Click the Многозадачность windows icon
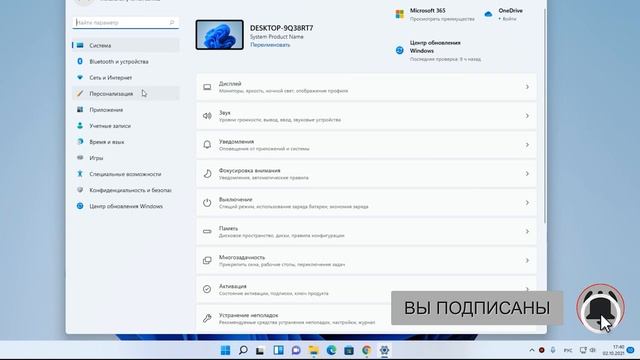Viewport: 640px width, 360px height. [x=207, y=260]
